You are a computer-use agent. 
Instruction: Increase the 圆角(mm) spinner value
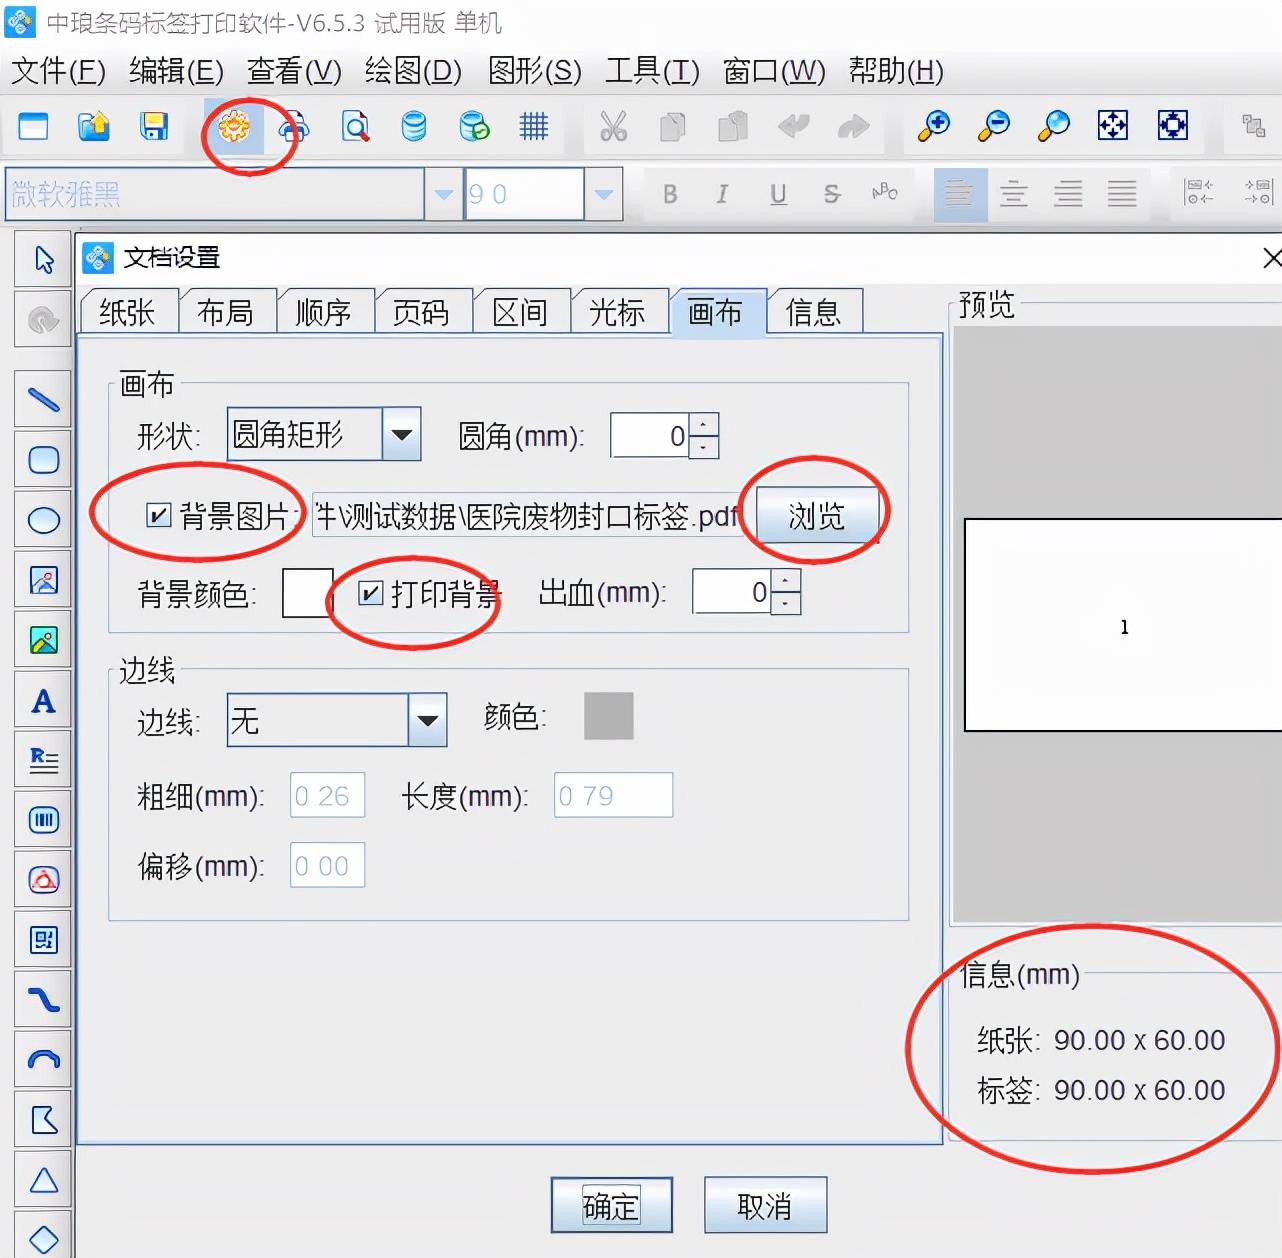[x=704, y=424]
